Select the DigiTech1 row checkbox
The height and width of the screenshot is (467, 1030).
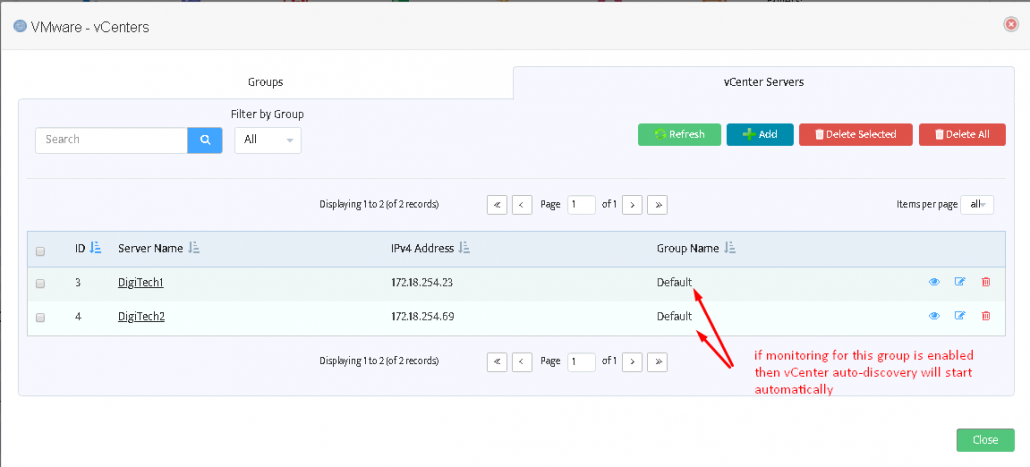[x=41, y=283]
